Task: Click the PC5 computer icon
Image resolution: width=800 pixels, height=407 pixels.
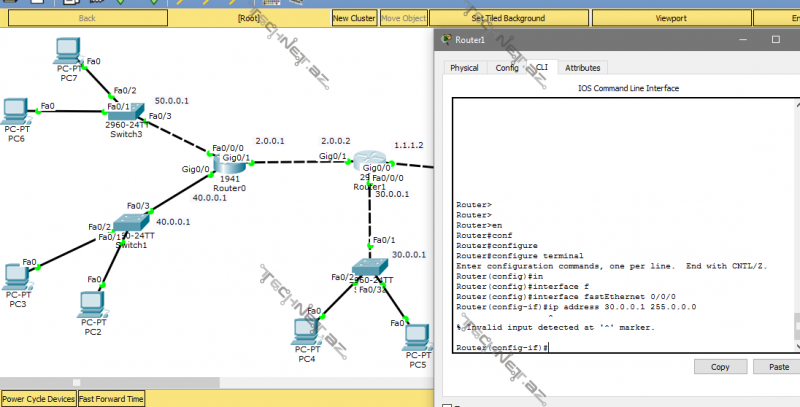Action: 418,338
